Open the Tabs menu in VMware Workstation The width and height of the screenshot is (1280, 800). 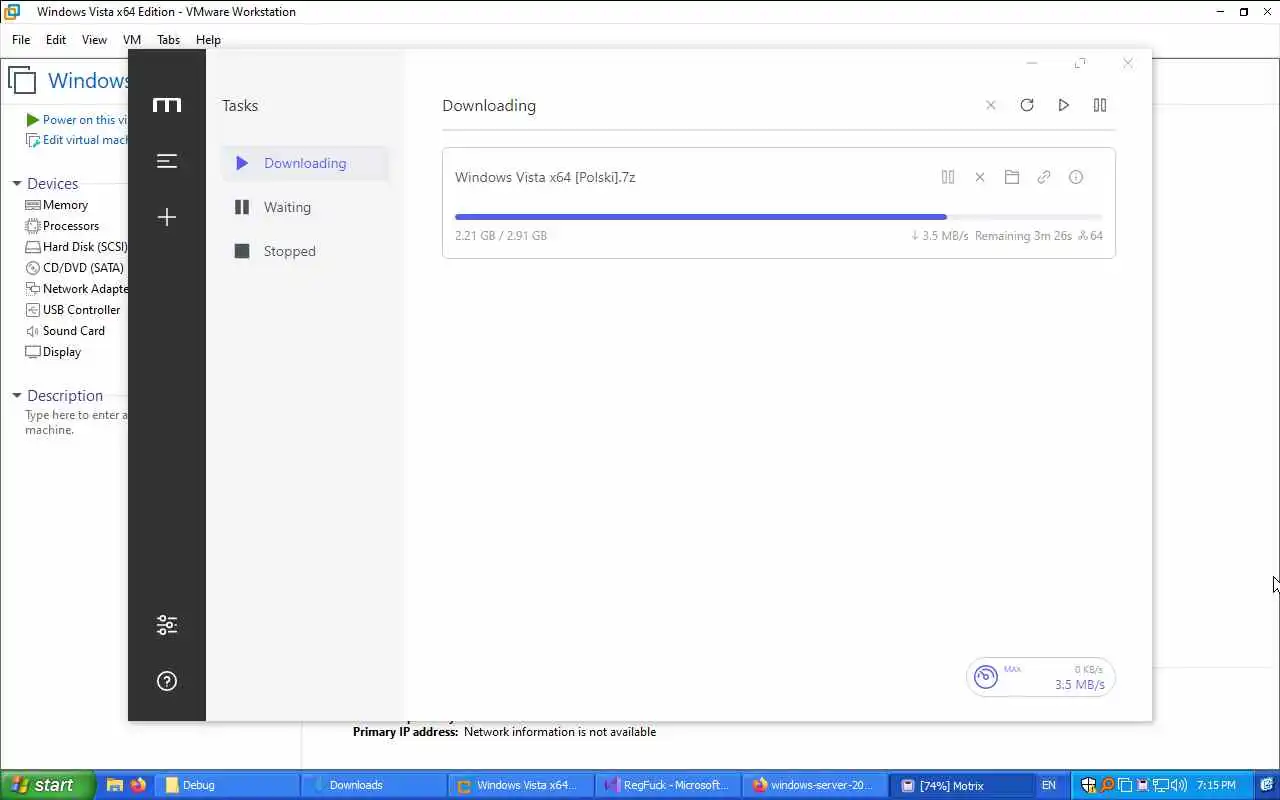click(x=168, y=40)
